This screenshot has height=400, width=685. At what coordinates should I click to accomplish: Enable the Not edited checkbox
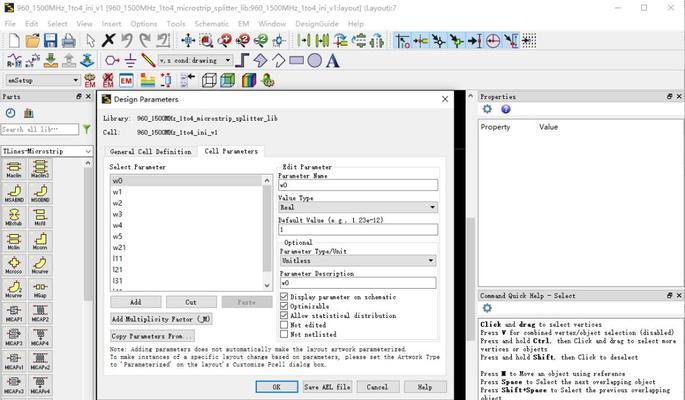(x=284, y=325)
